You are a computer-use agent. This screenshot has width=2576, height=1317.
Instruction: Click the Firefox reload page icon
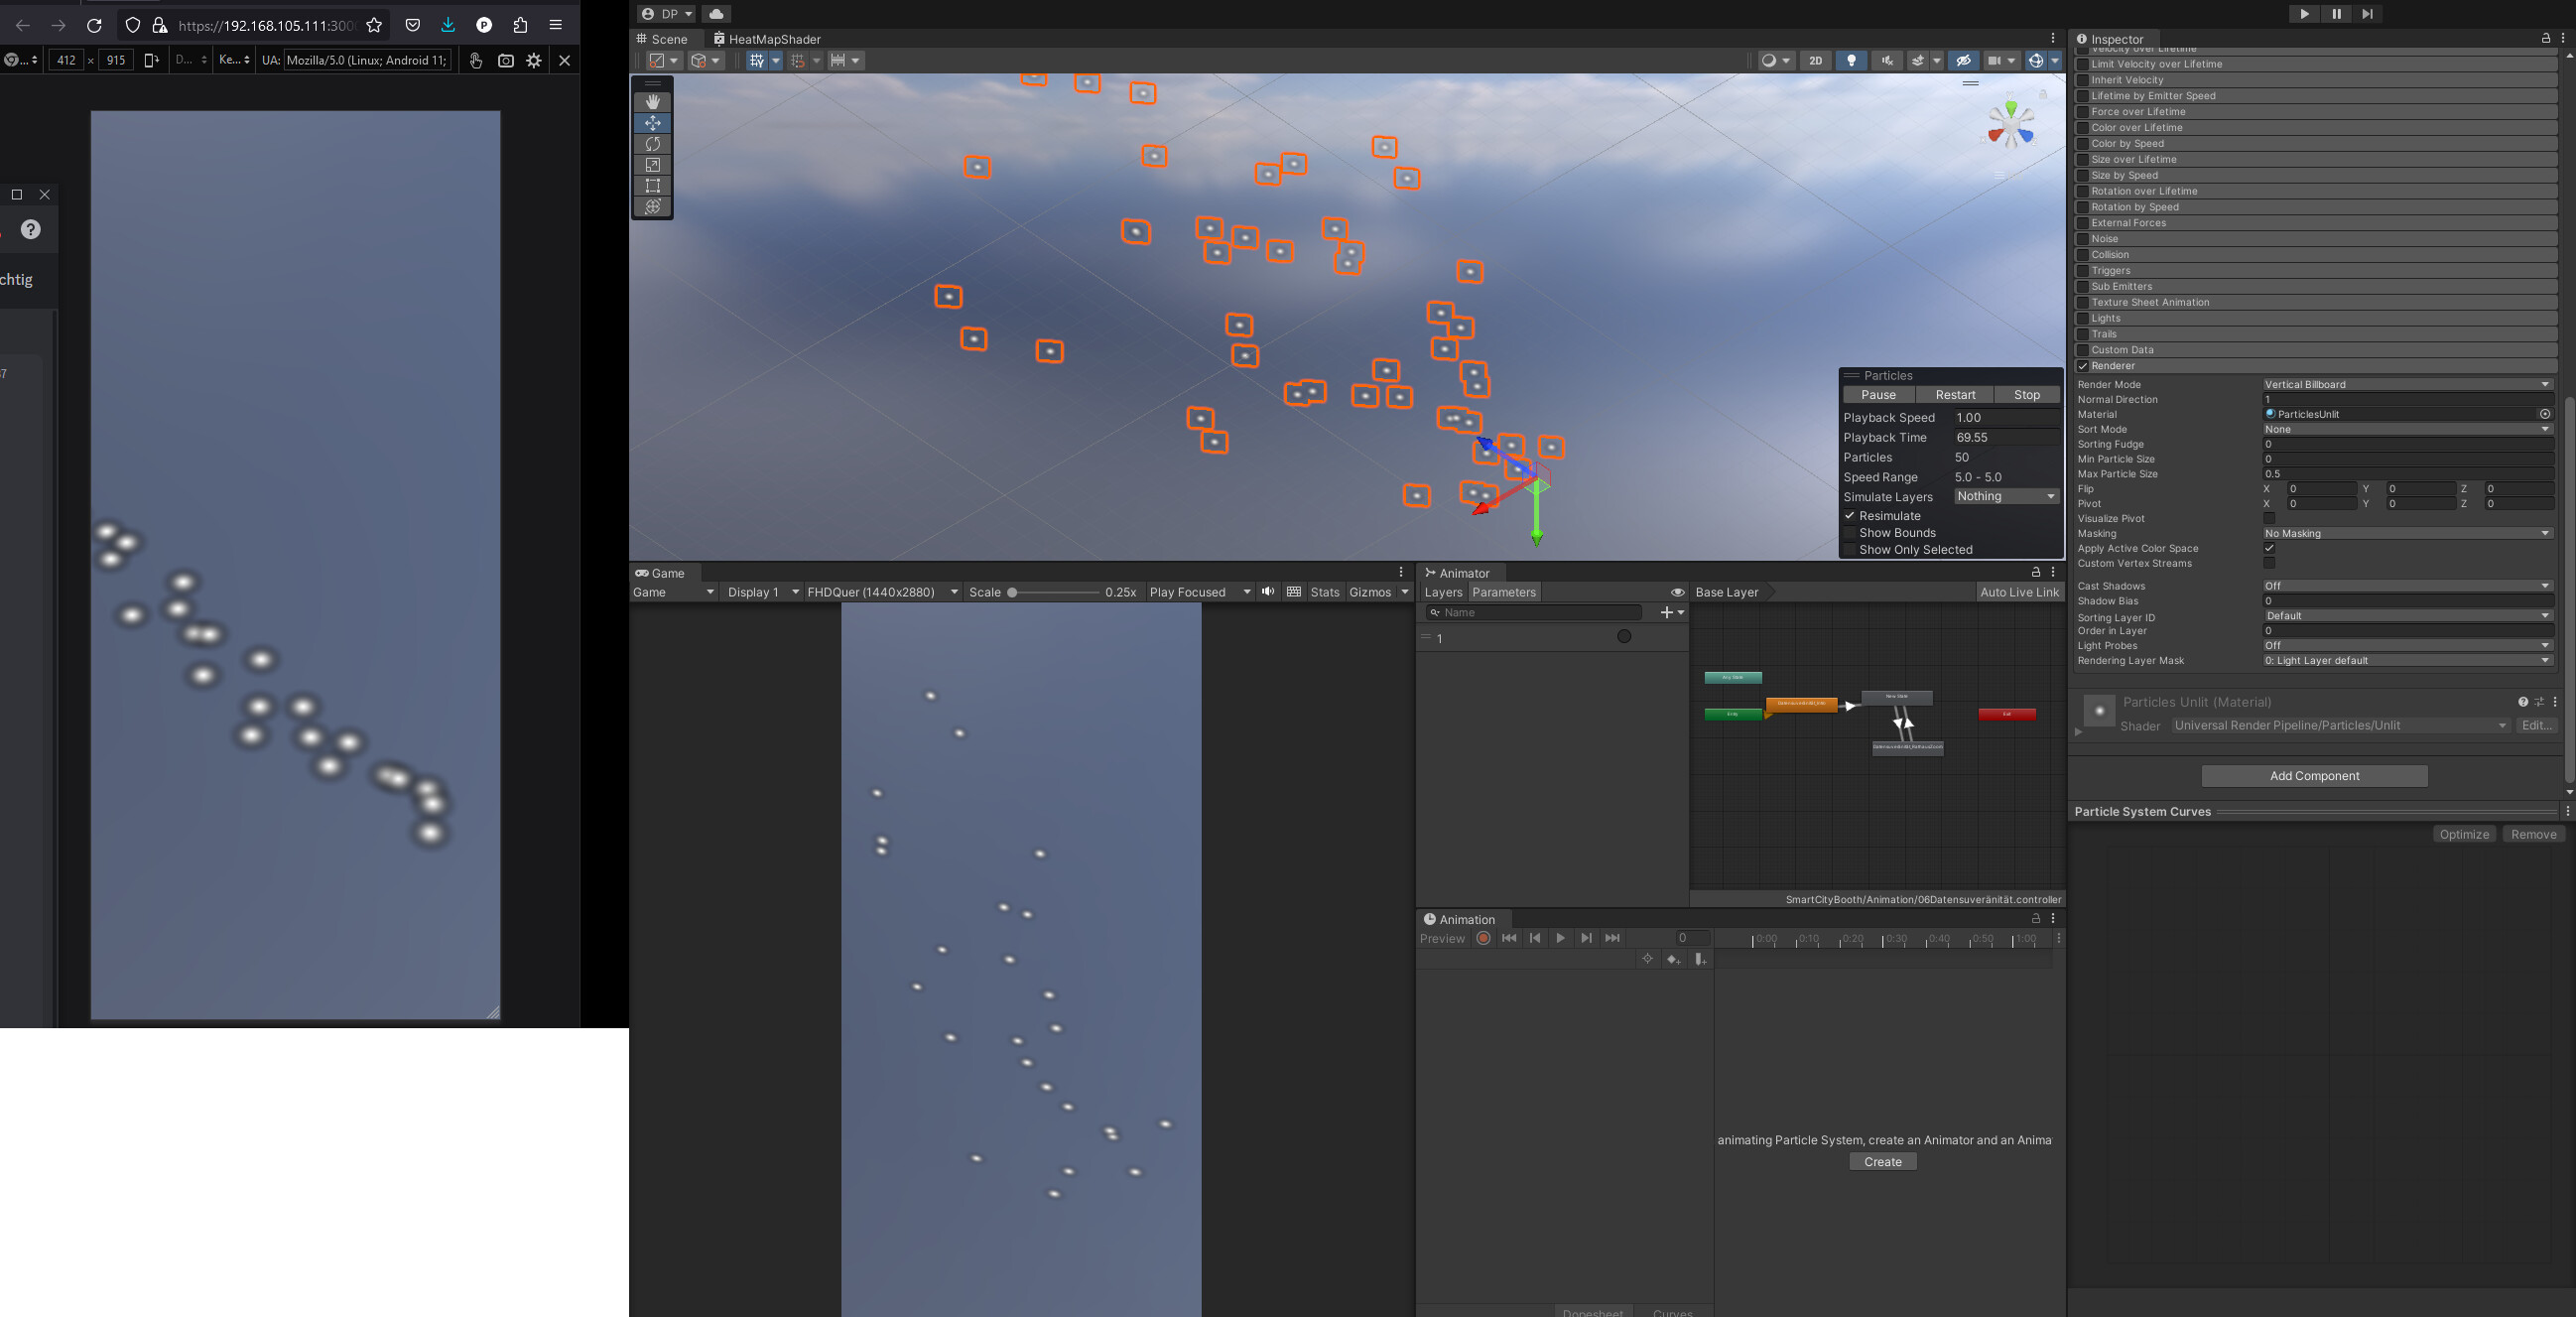(94, 26)
